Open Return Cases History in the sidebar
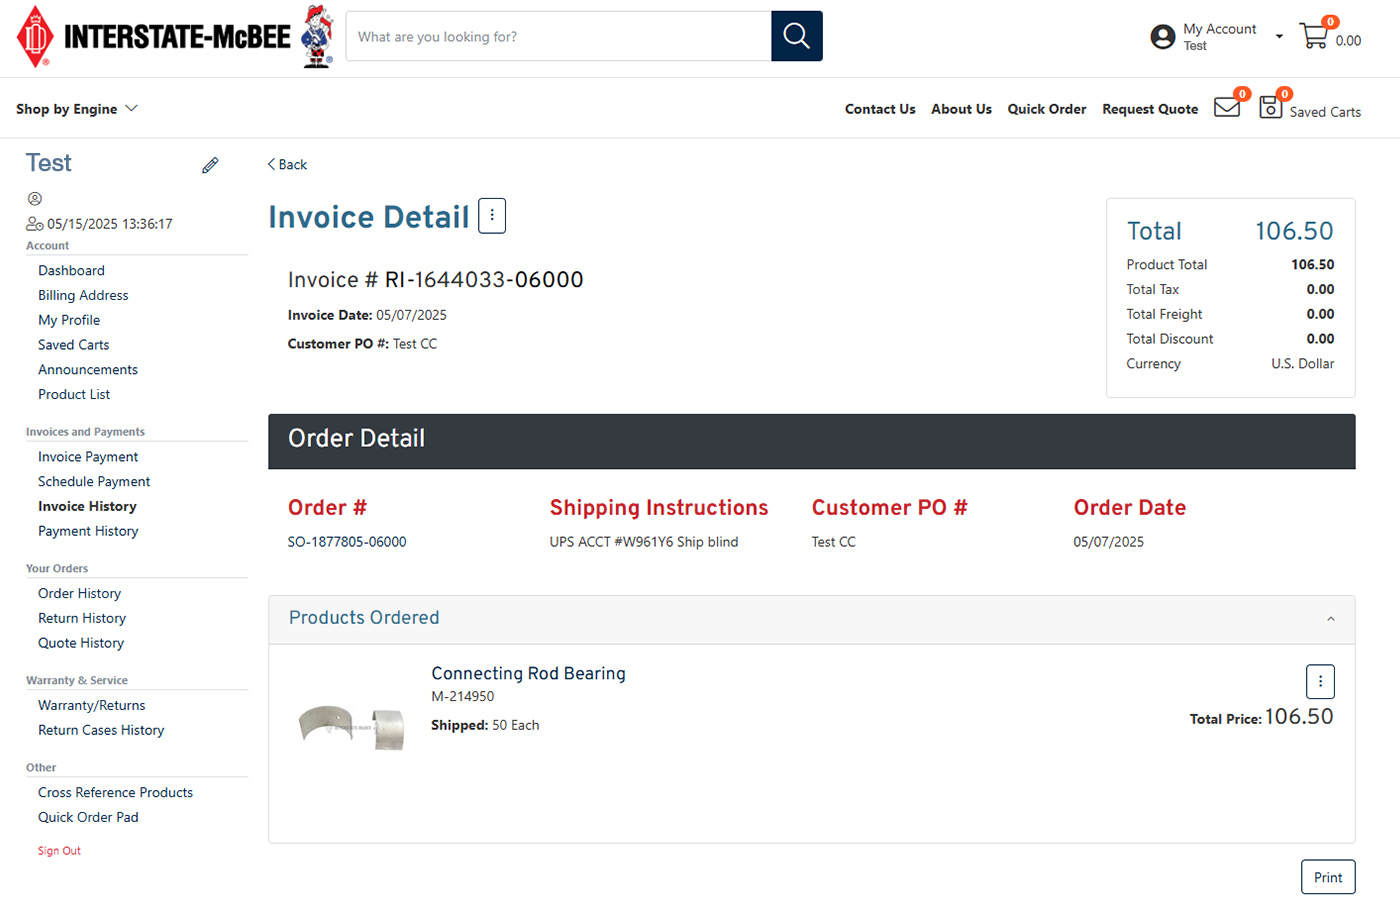This screenshot has height=900, width=1400. [x=101, y=730]
